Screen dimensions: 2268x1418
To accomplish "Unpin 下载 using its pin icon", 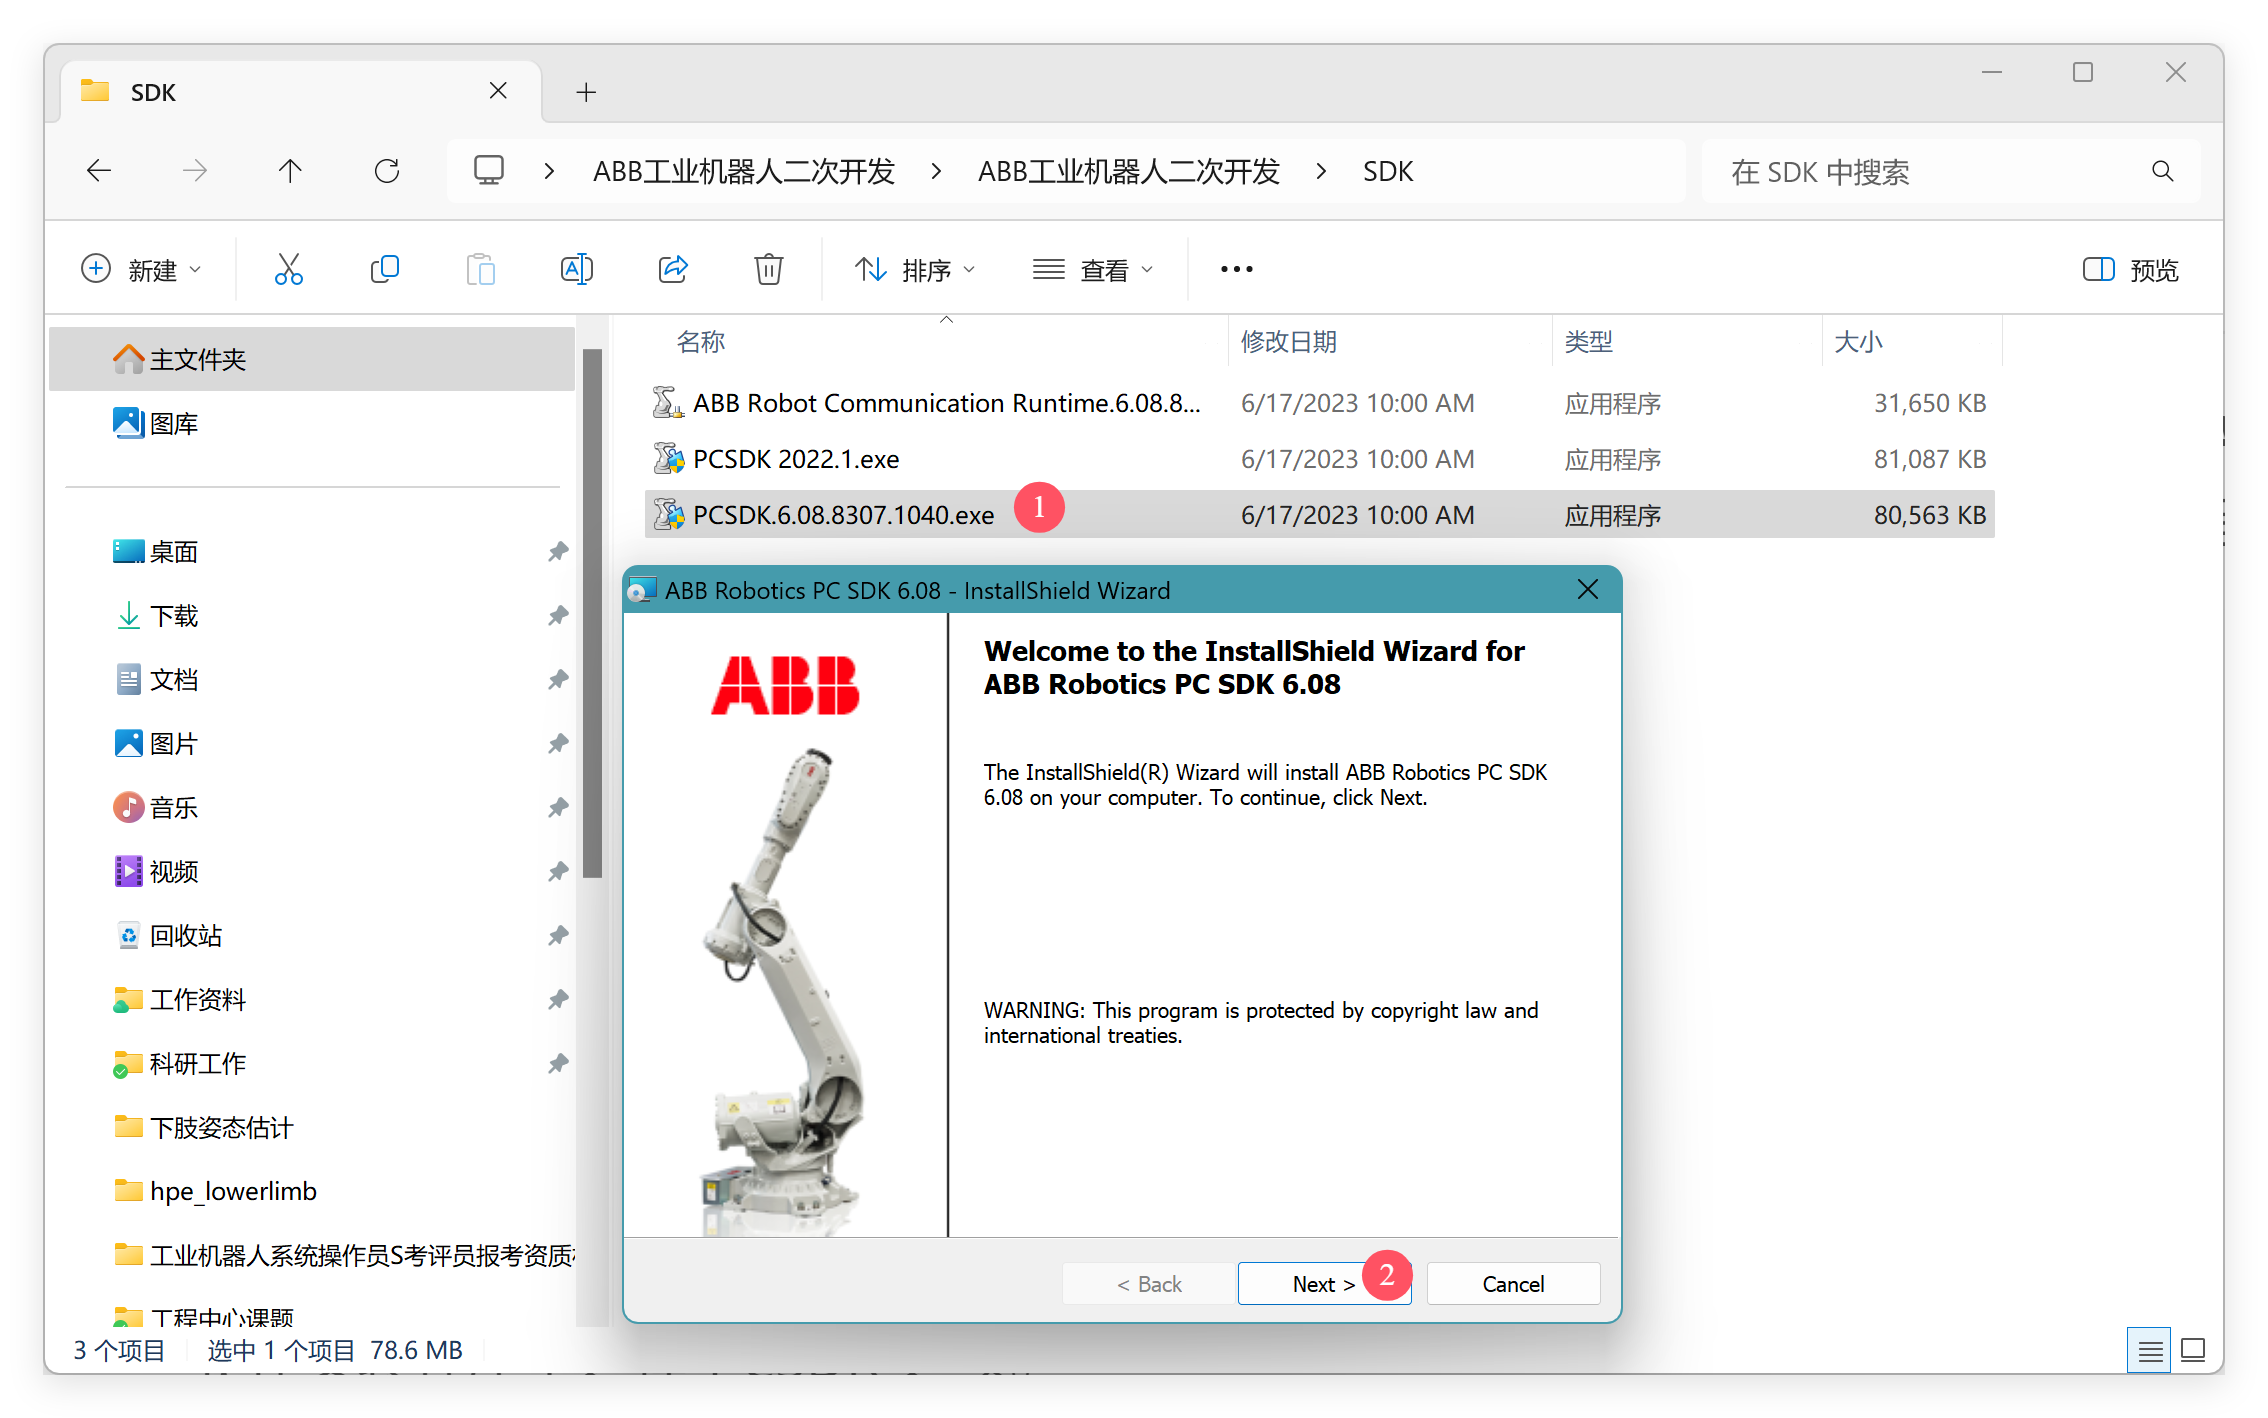I will coord(558,615).
